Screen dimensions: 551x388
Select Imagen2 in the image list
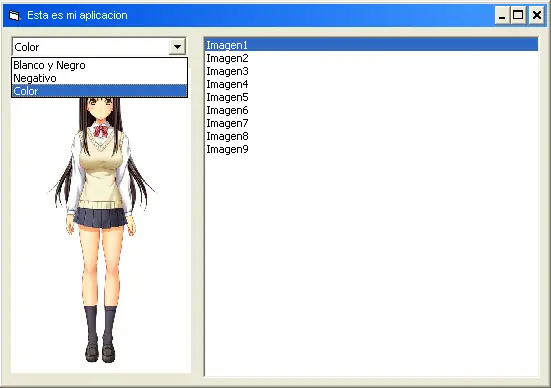[371, 58]
